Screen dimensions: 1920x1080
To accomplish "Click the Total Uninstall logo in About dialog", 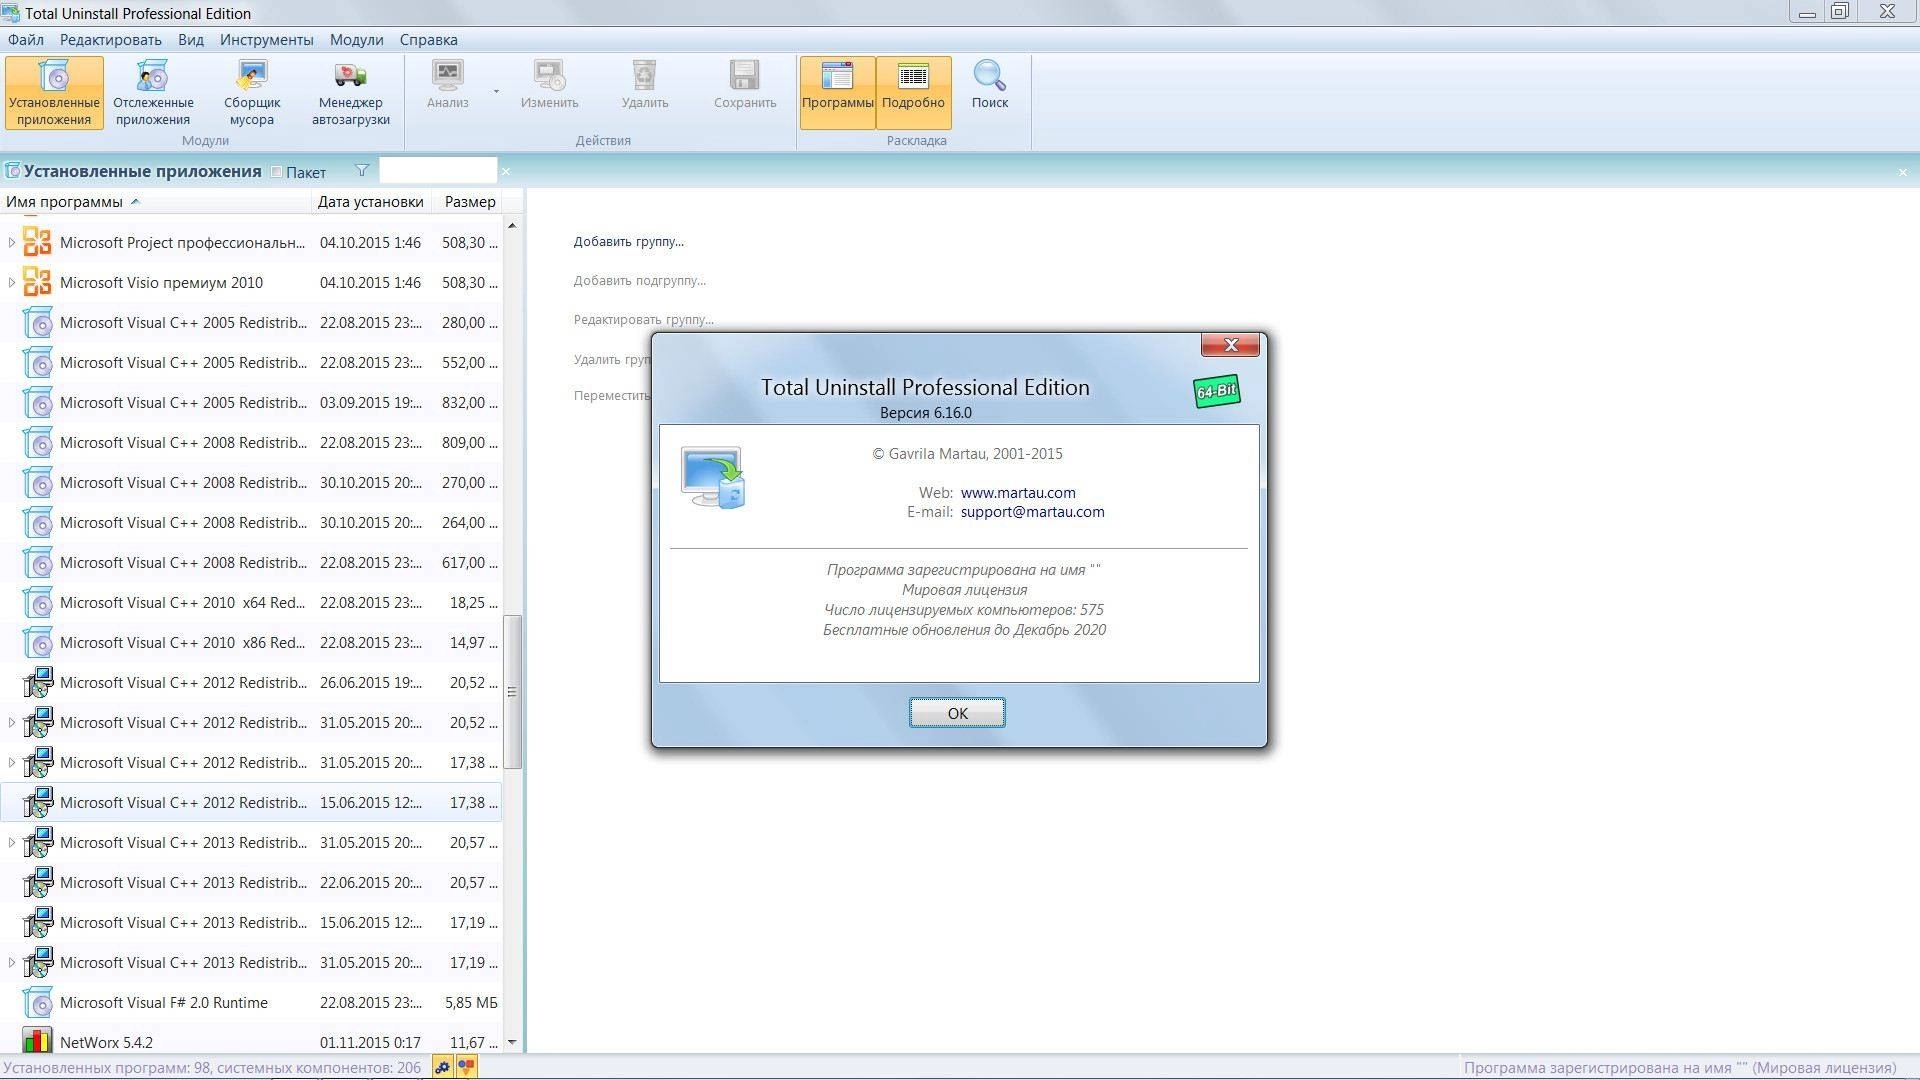I will pyautogui.click(x=712, y=478).
